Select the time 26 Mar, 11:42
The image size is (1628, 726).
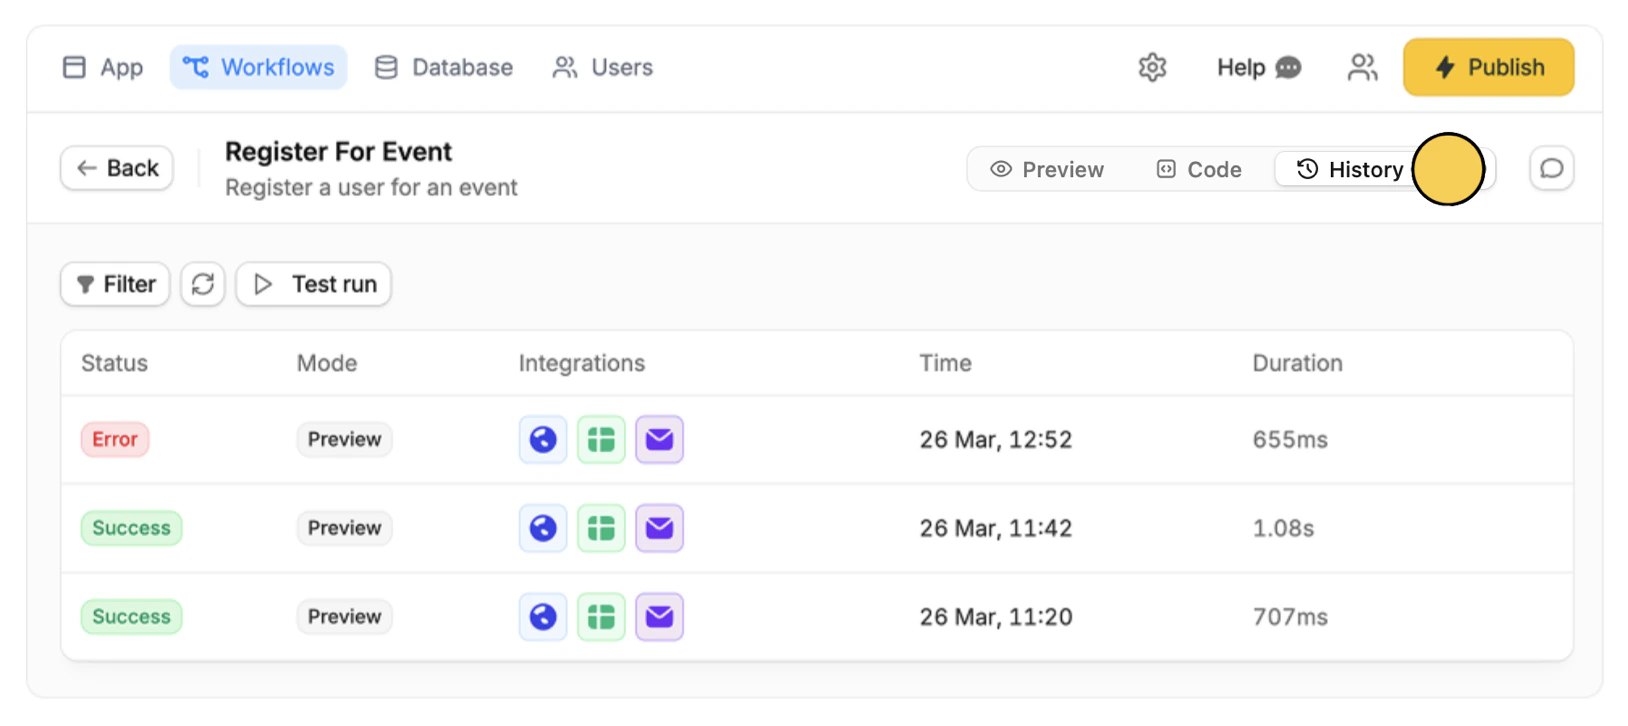996,528
